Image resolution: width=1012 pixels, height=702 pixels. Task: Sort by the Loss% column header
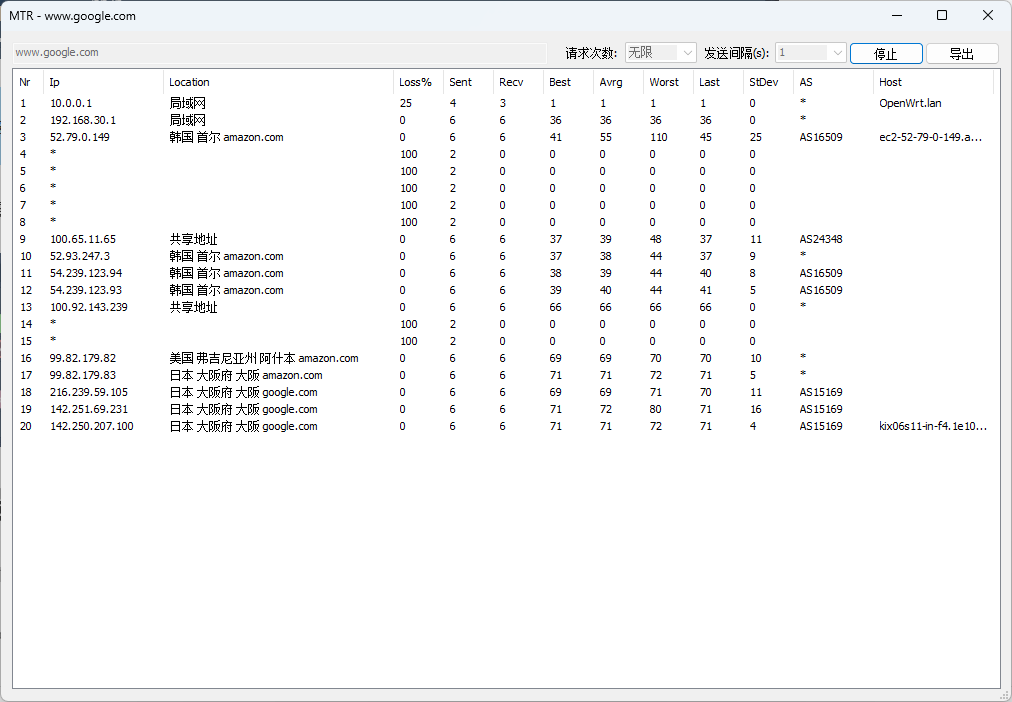(416, 82)
